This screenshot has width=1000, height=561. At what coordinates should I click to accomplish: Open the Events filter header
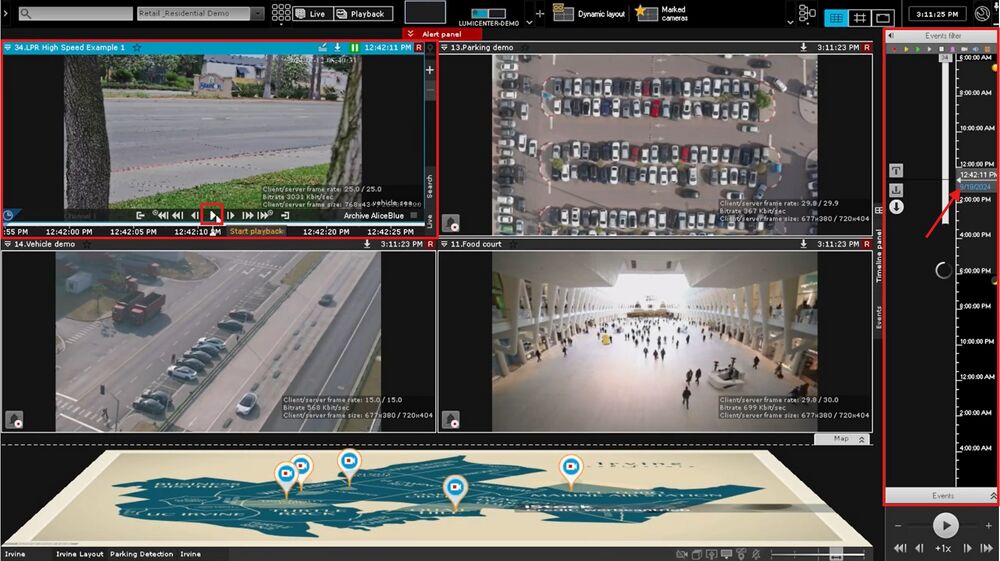pos(942,35)
